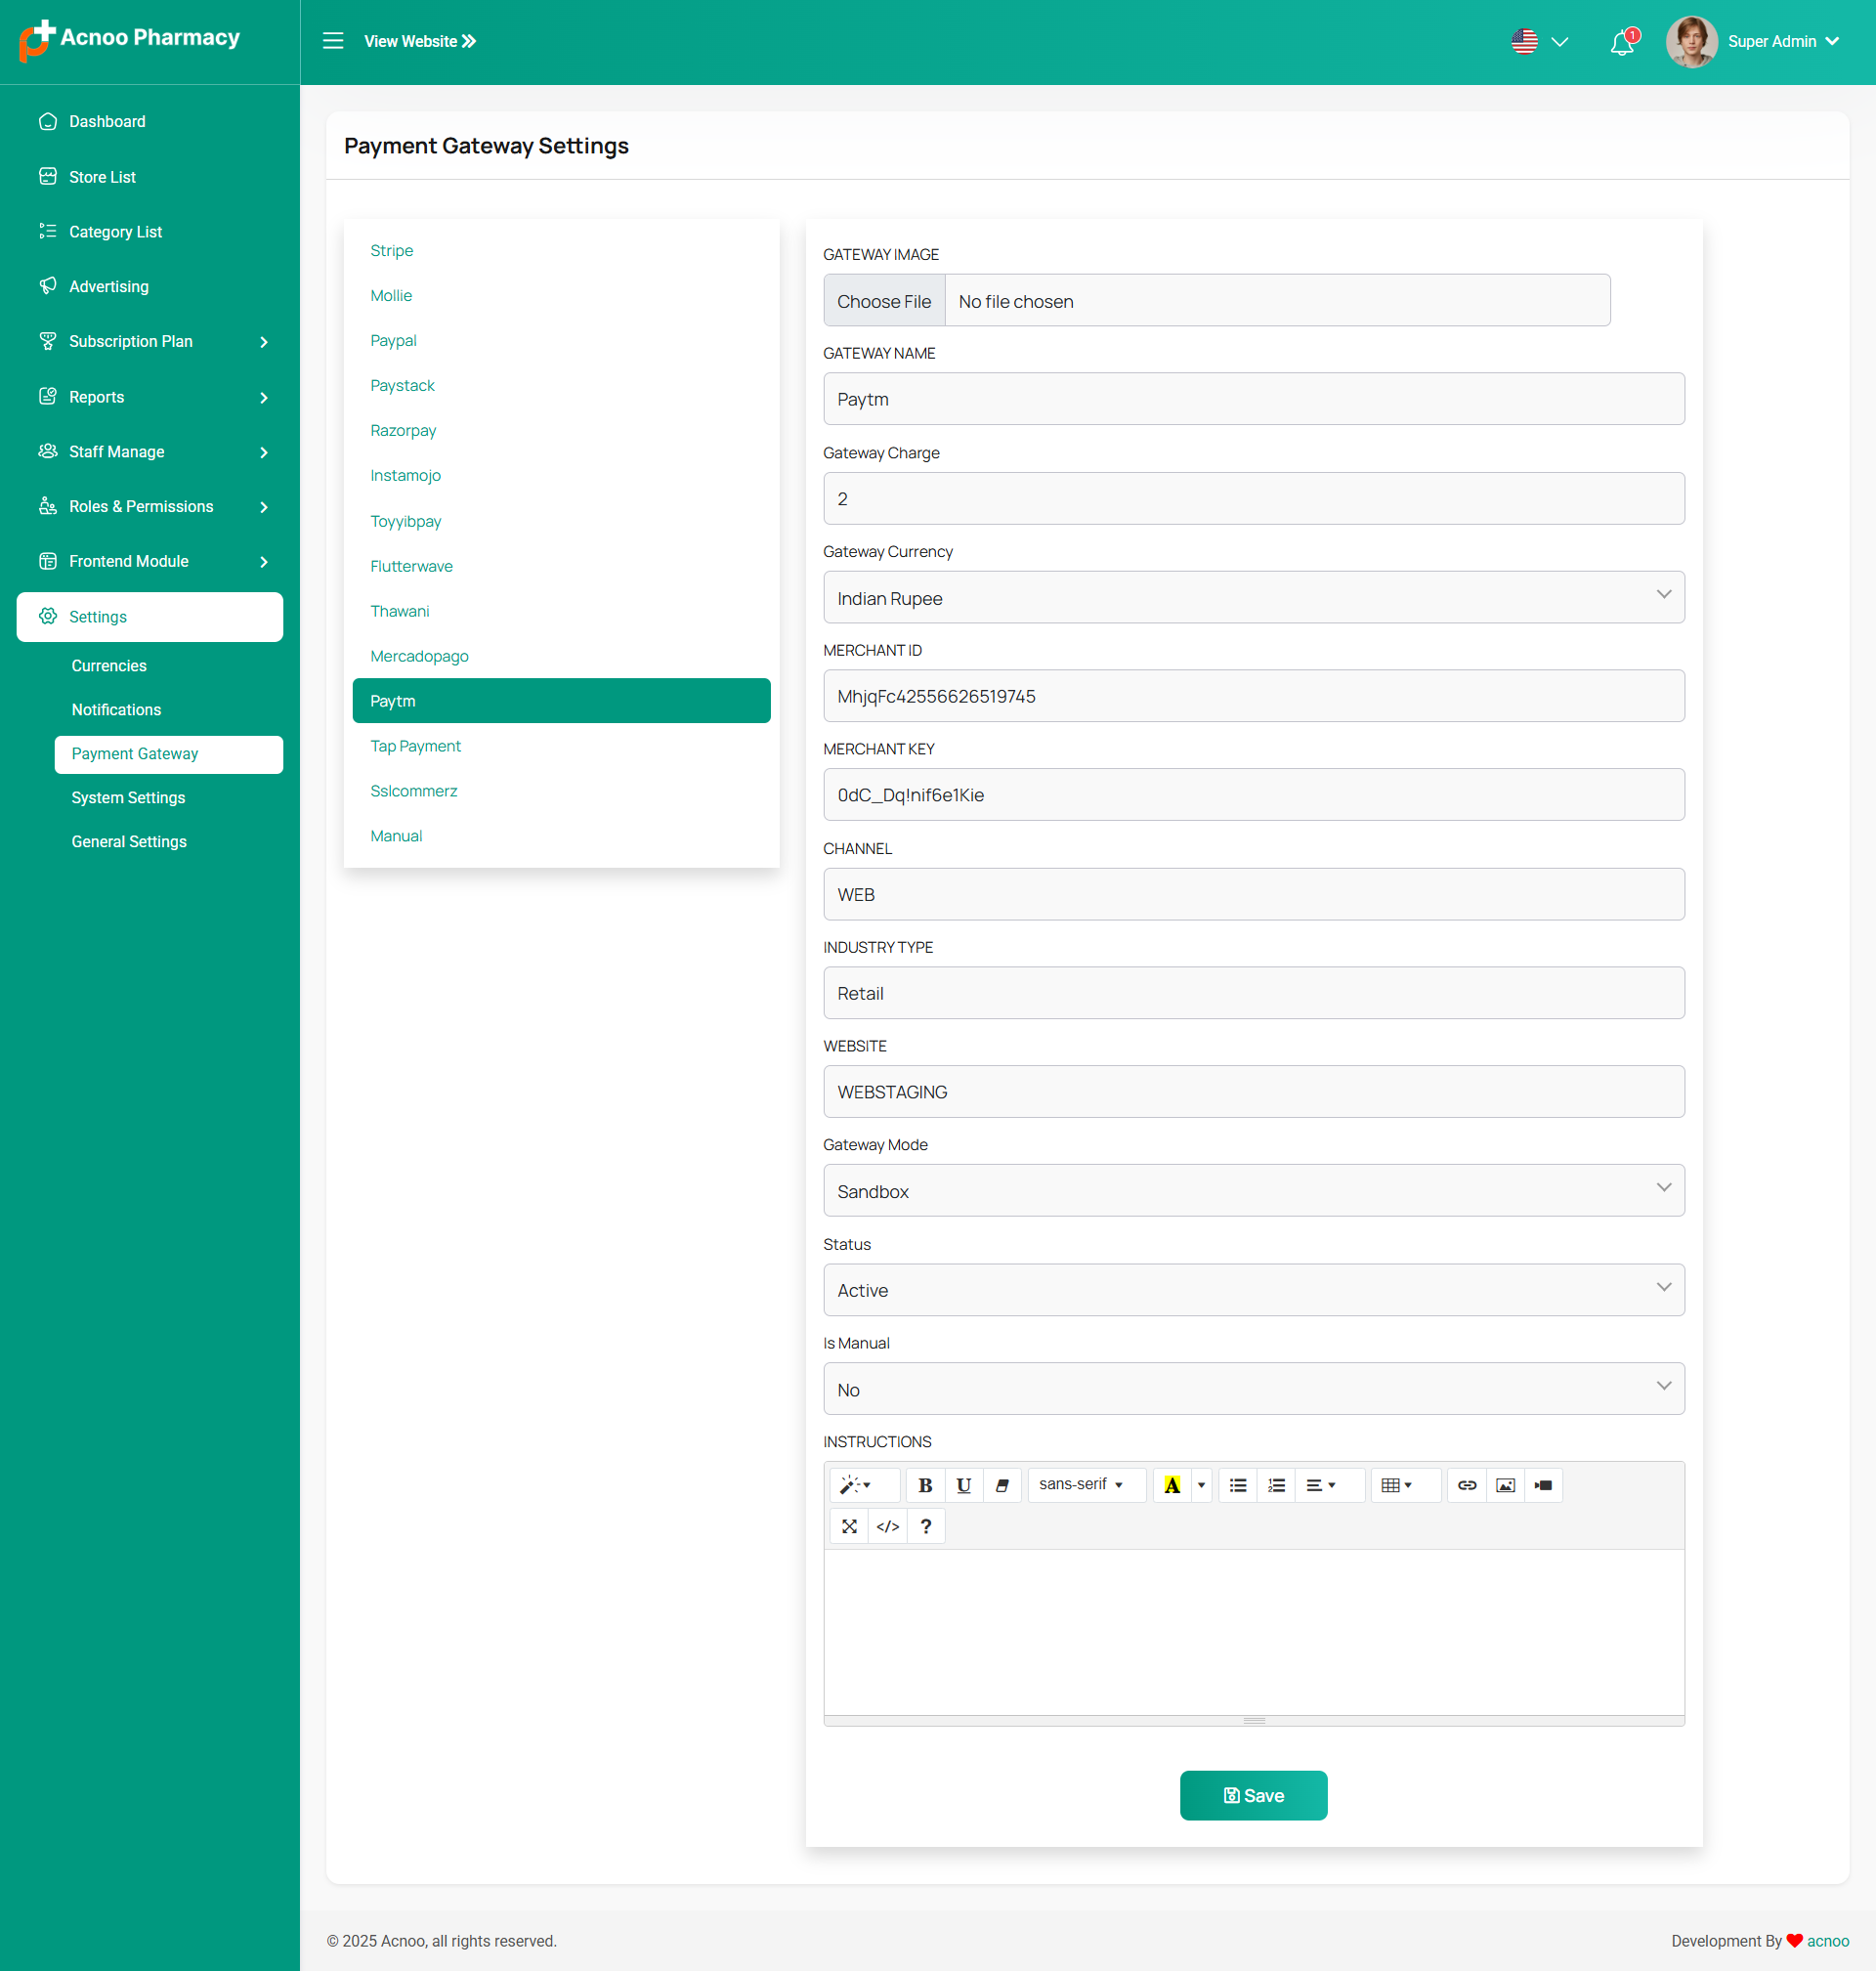Insert picture into instructions editor
The height and width of the screenshot is (1971, 1876).
(x=1505, y=1485)
